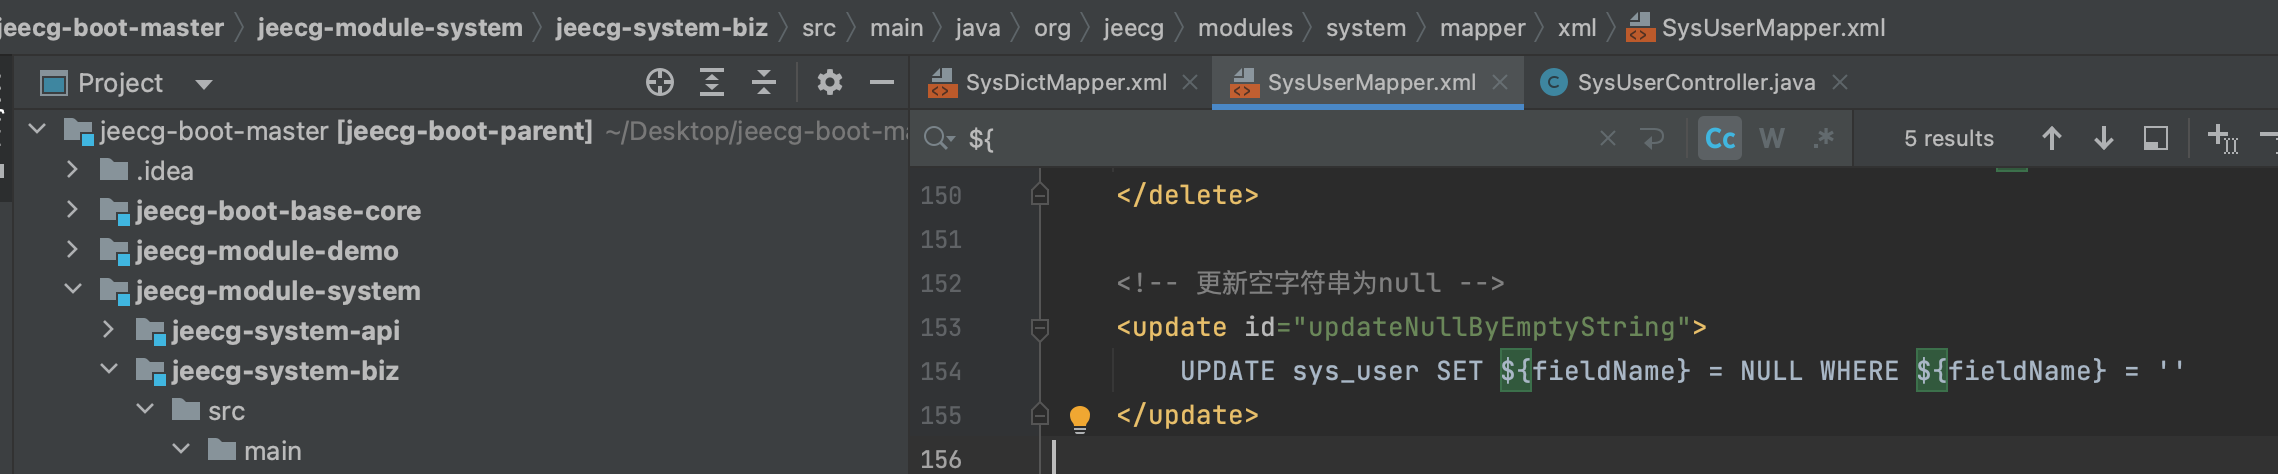The width and height of the screenshot is (2278, 474).
Task: Click the yellow intention lightbulb
Action: [1080, 418]
